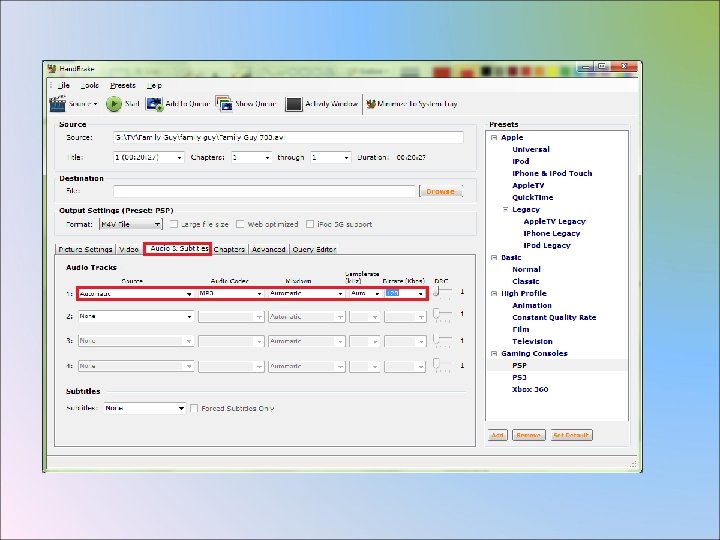The width and height of the screenshot is (720, 540).
Task: Open audio track 1 Samplerate dropdown
Action: (x=365, y=293)
